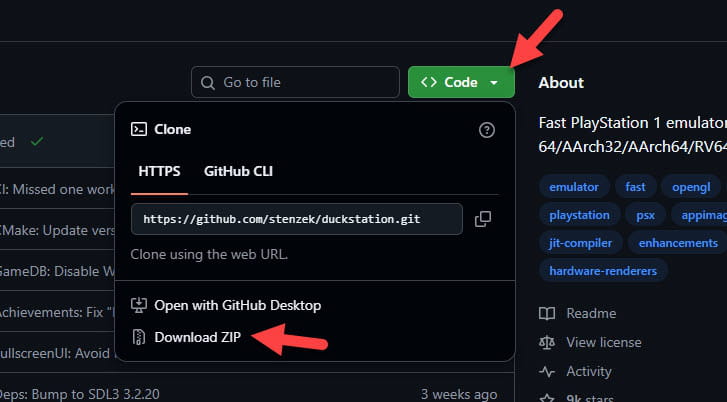
Task: Switch to the HTTPS tab
Action: [159, 171]
